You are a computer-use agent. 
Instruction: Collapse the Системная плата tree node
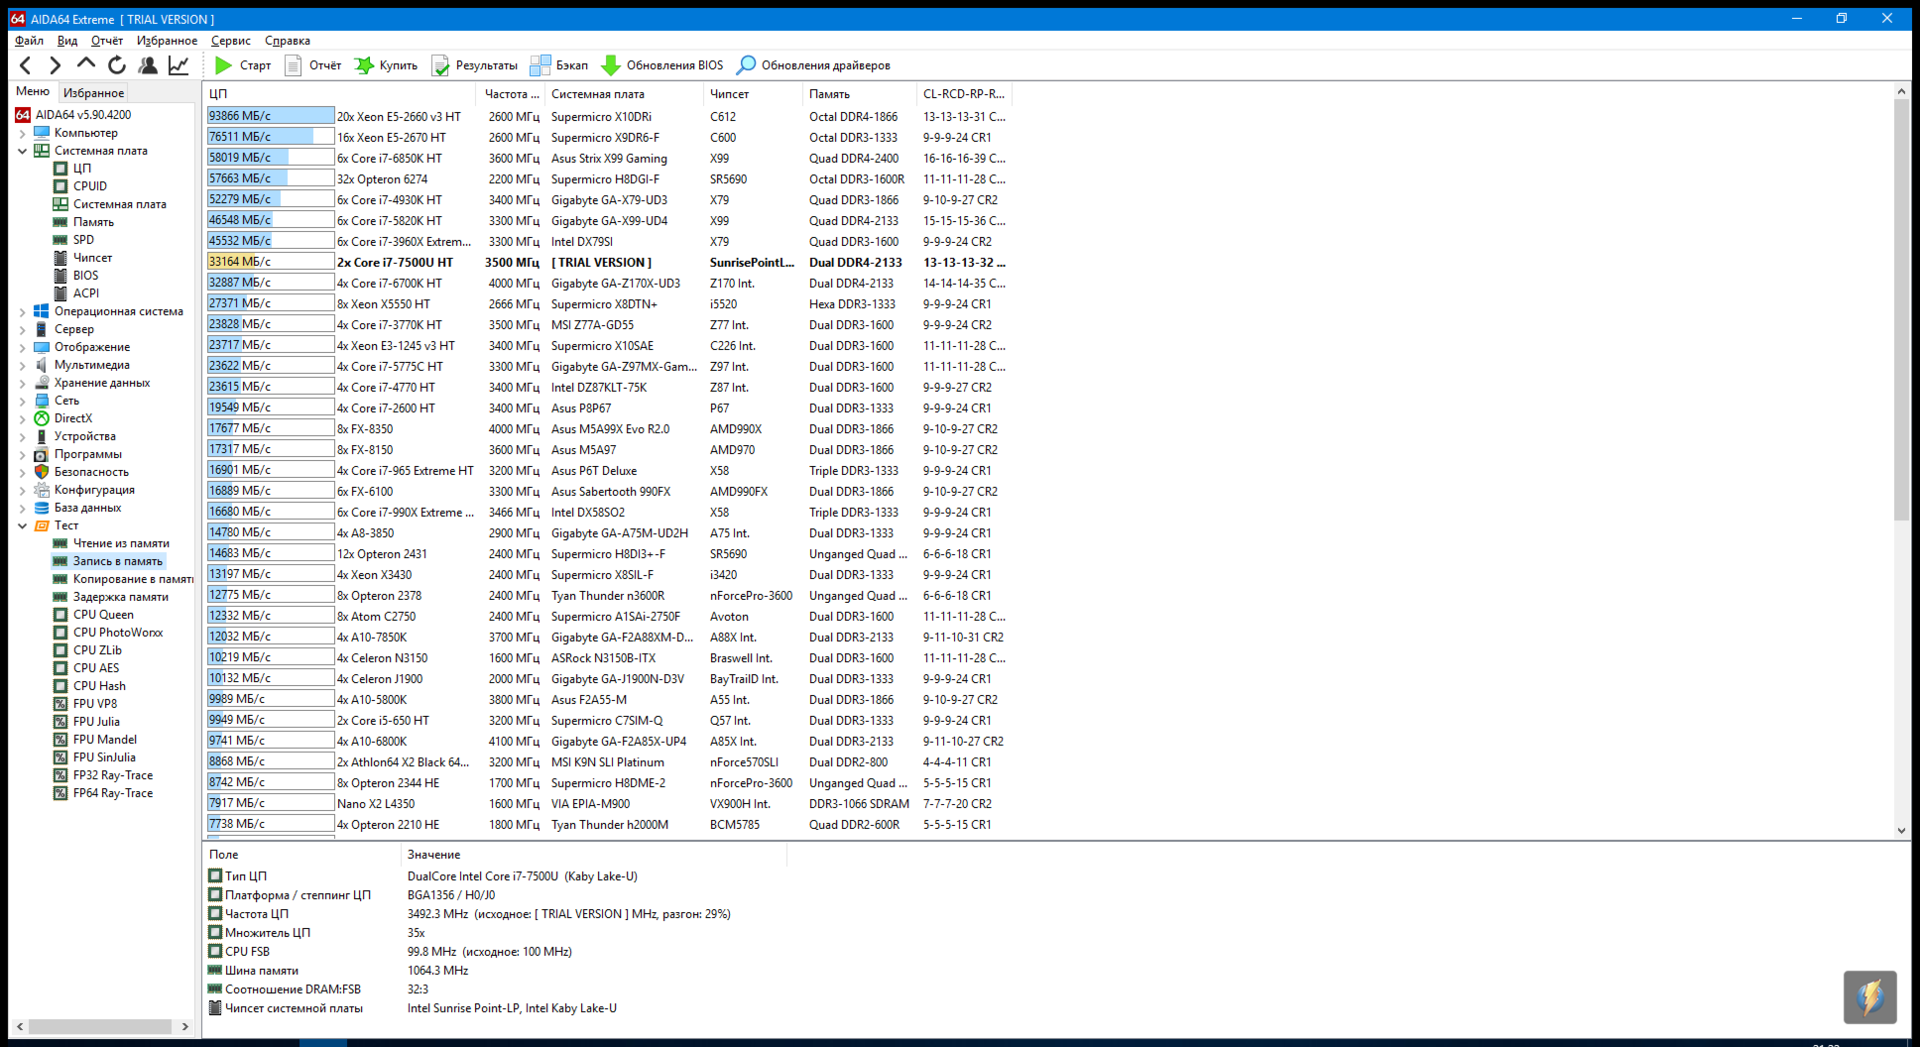click(x=22, y=151)
